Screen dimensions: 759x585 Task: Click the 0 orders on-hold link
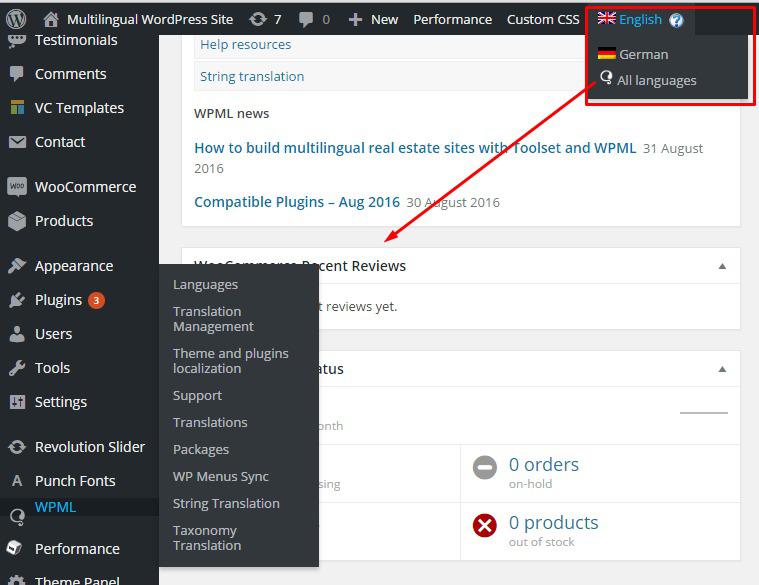[543, 465]
